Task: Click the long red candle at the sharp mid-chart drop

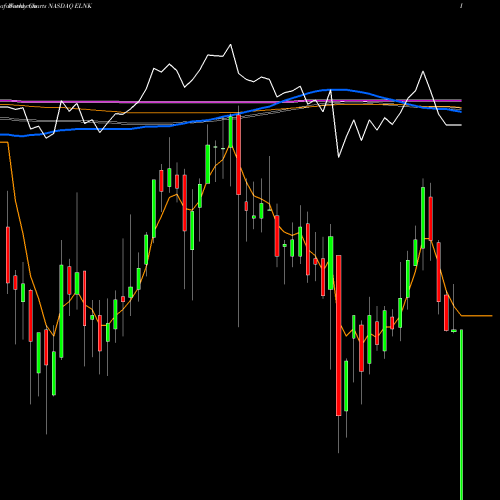Action: (339, 335)
